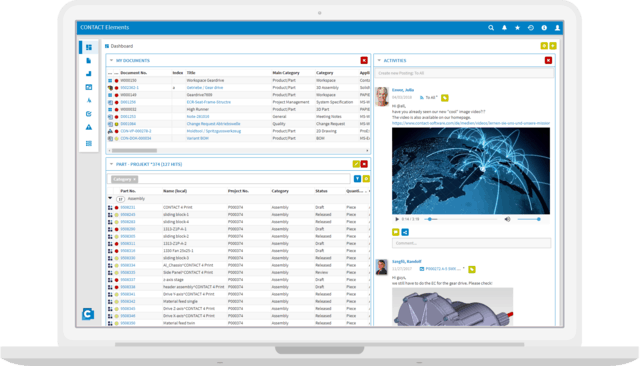The image size is (640, 366).
Task: Click the yellow tag icon on Randolf's post
Action: coord(472,269)
